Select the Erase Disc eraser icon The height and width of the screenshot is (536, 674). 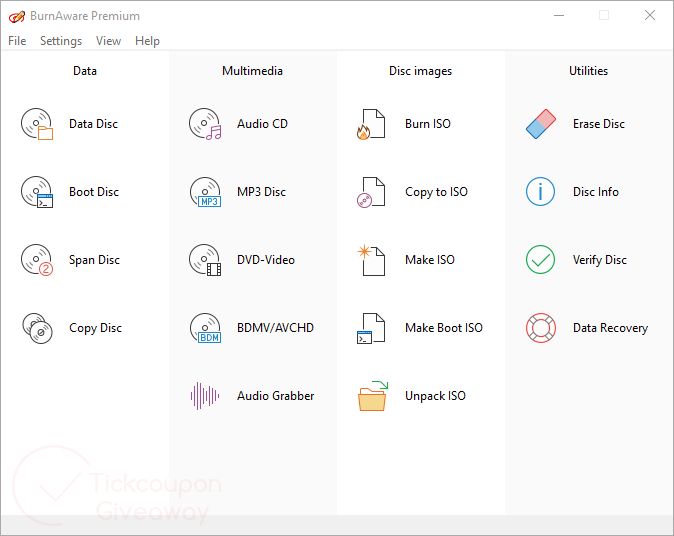[541, 124]
